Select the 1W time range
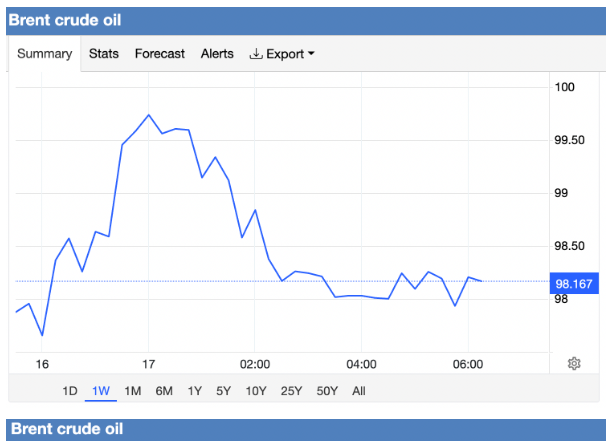This screenshot has width=611, height=441. (x=100, y=391)
